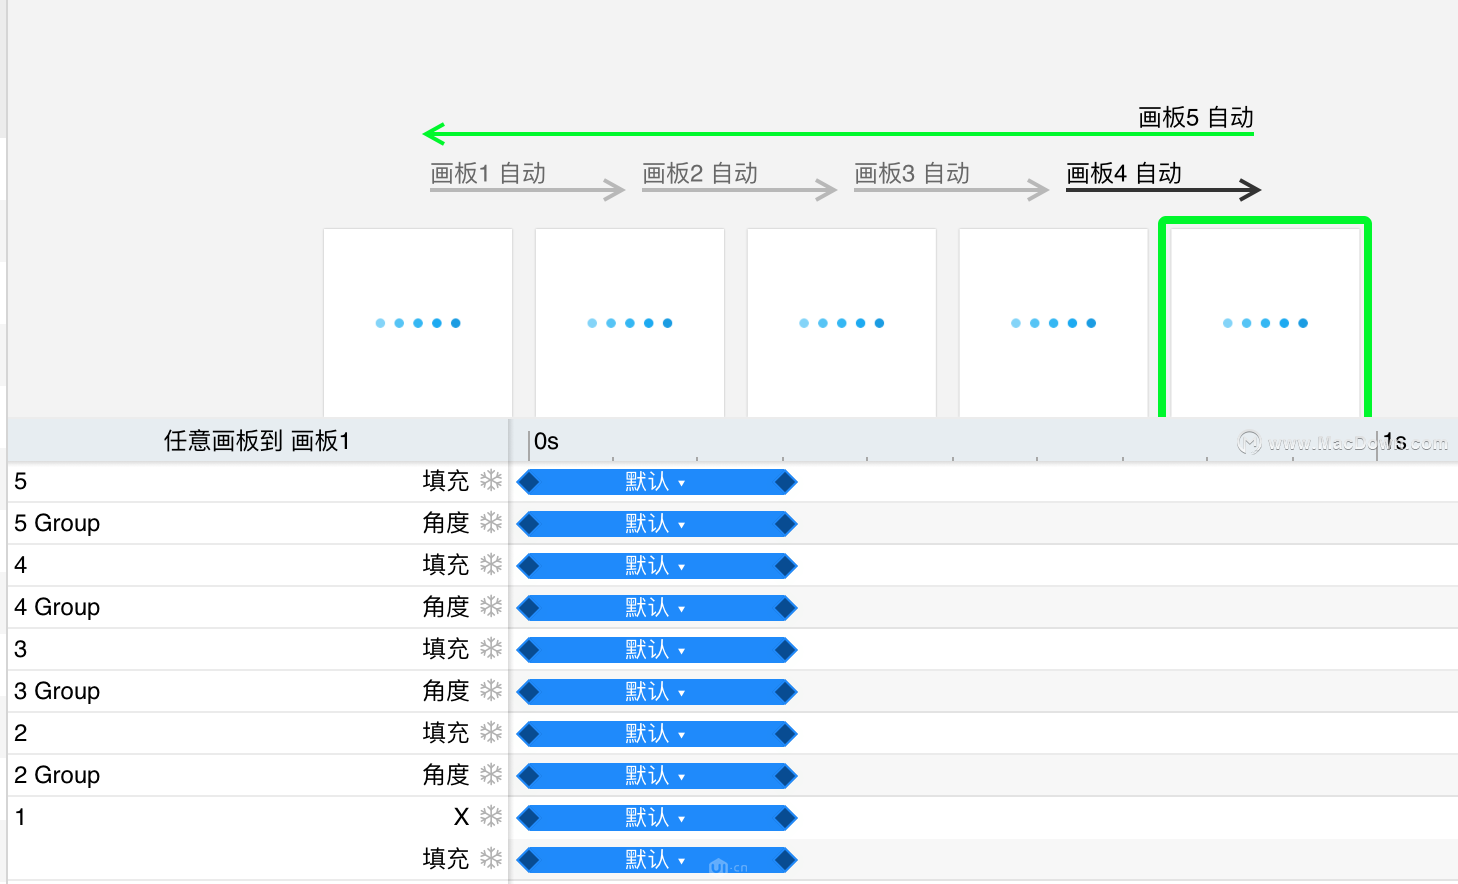The width and height of the screenshot is (1458, 884).
Task: Select the 画板1 自动 transition label
Action: tap(488, 173)
